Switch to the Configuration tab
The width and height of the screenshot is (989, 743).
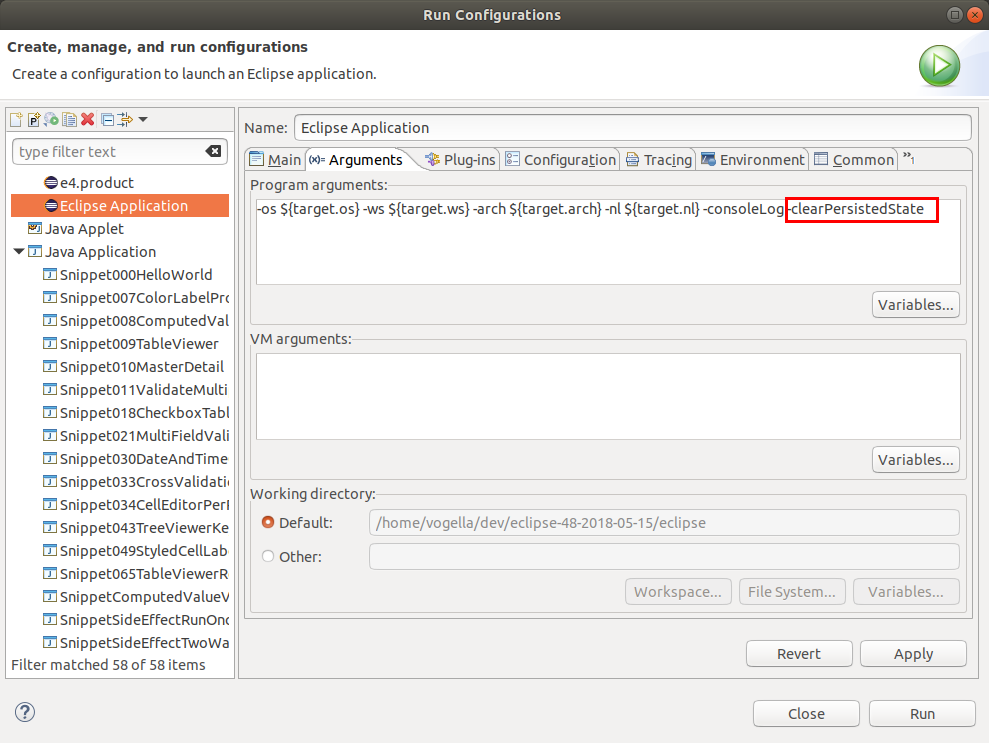tap(560, 160)
